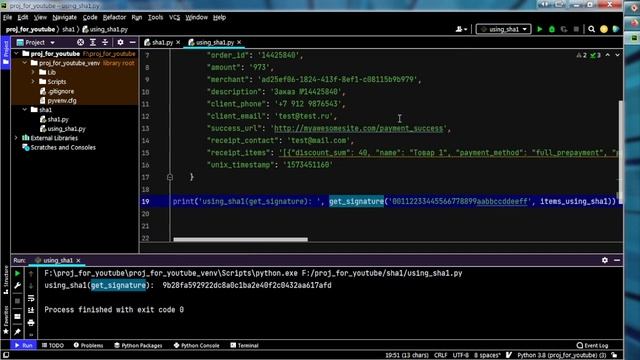Follow the success_url payment_success link

coord(358,128)
